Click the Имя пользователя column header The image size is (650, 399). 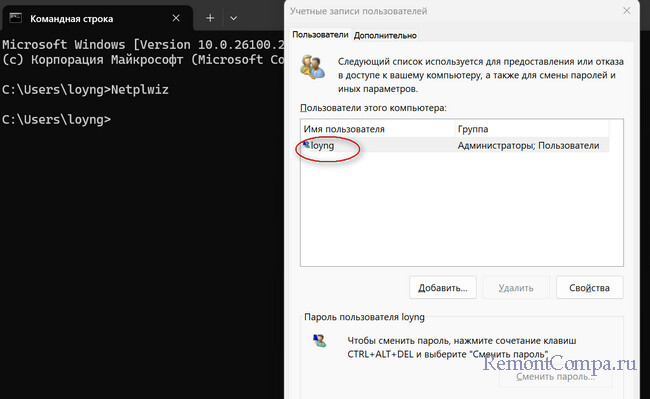(377, 129)
